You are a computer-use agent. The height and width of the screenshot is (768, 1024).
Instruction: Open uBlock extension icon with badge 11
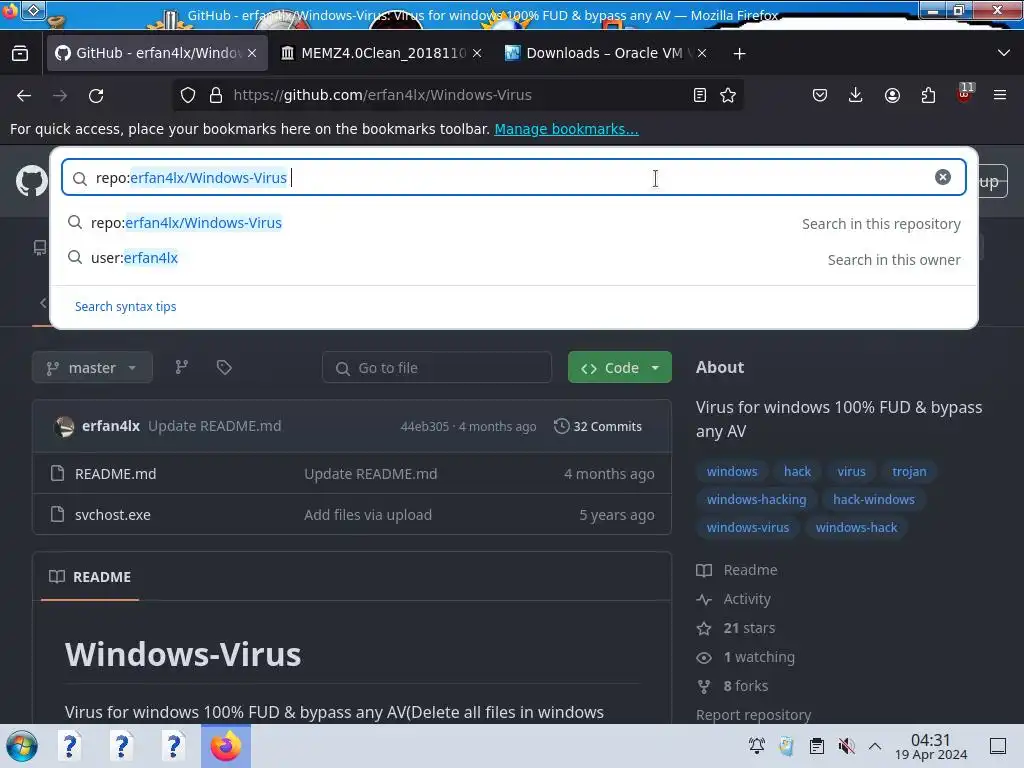(x=965, y=93)
